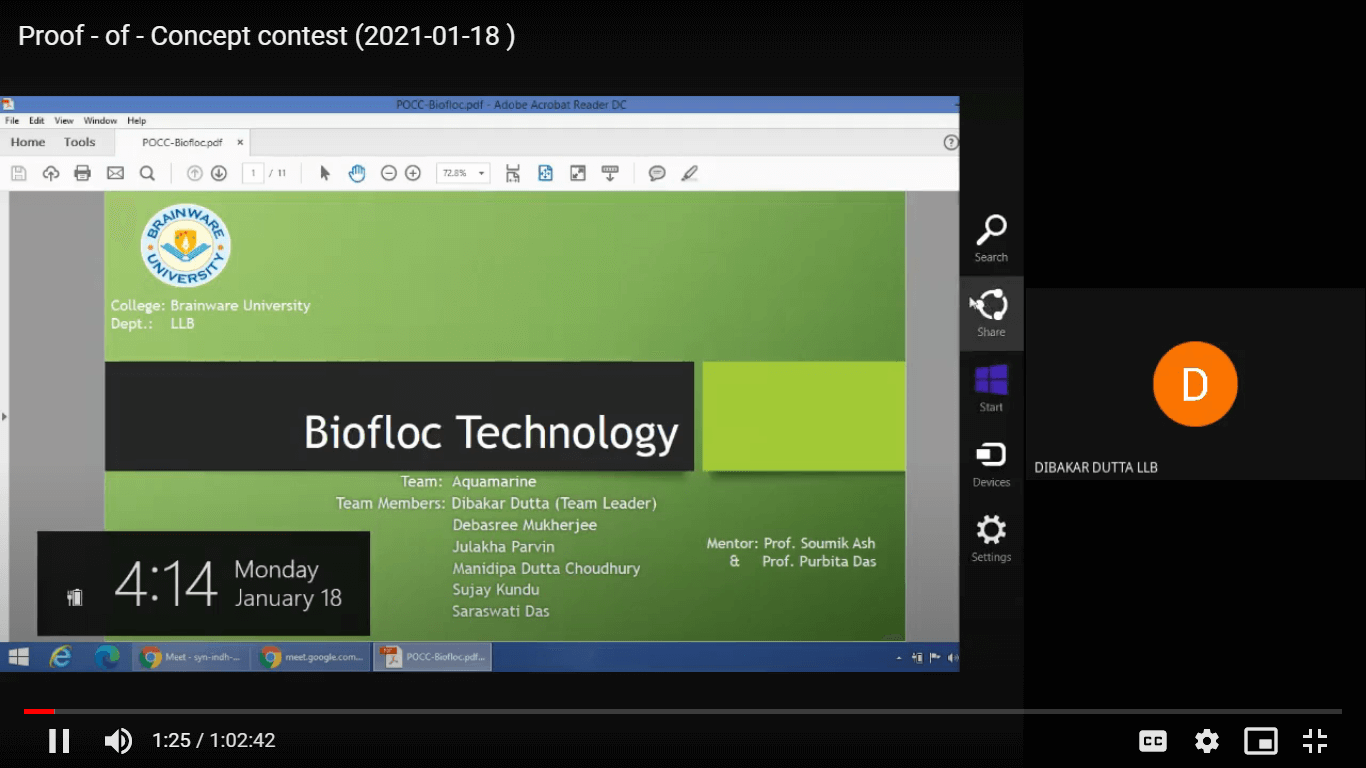Image resolution: width=1366 pixels, height=768 pixels.
Task: Click the Print icon in Acrobat toolbar
Action: pyautogui.click(x=83, y=173)
